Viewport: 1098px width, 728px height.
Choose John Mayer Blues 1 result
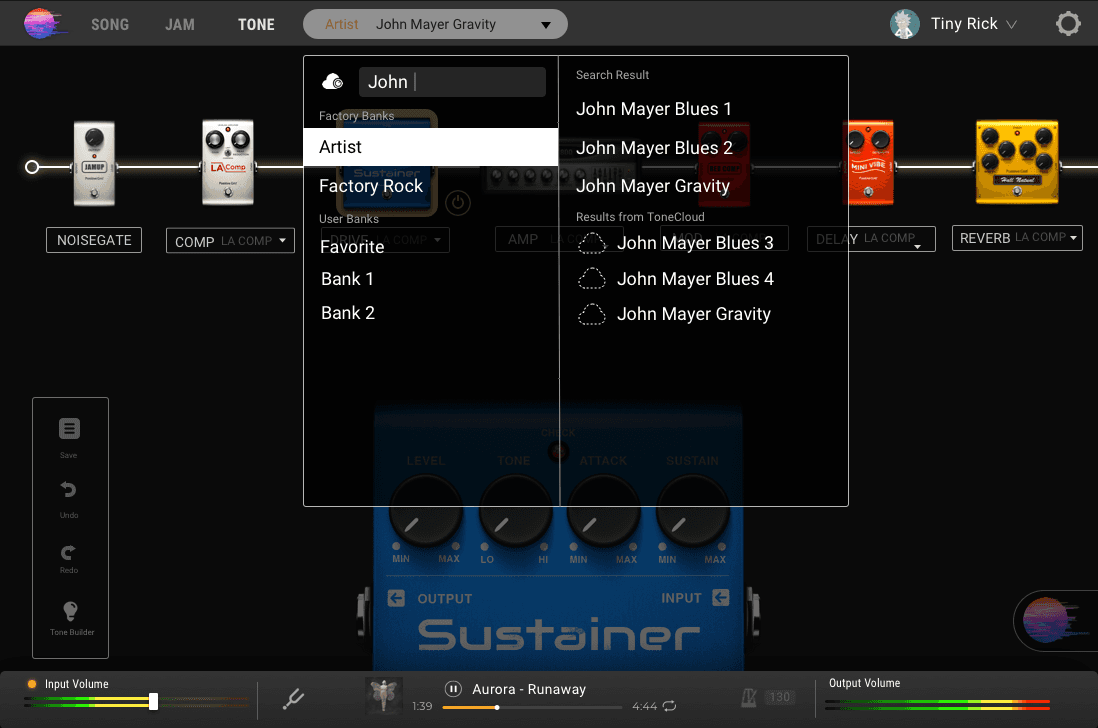(653, 109)
